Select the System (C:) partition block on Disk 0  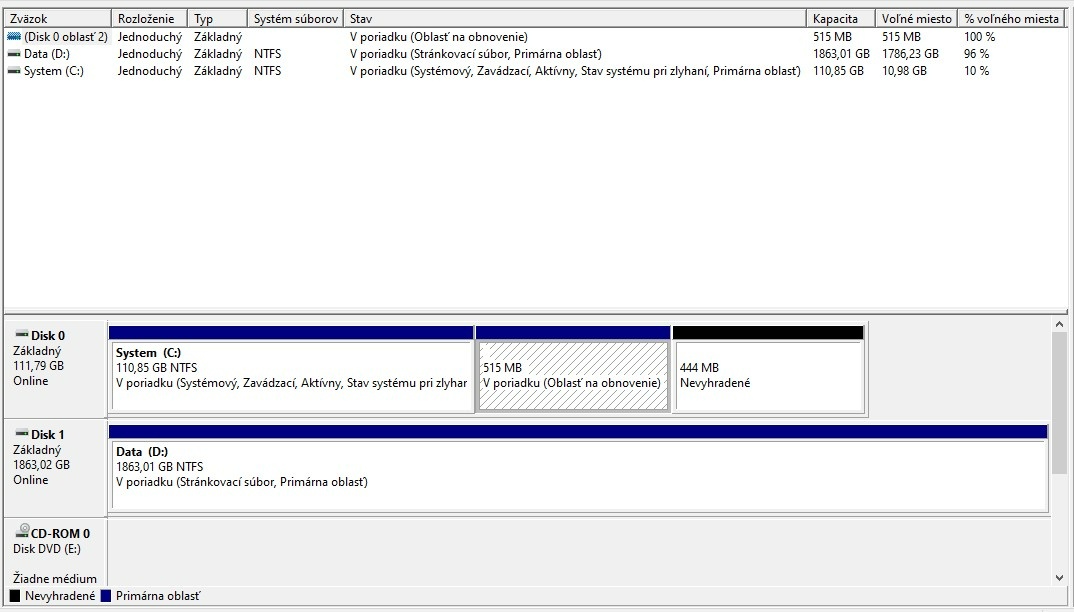(x=292, y=370)
